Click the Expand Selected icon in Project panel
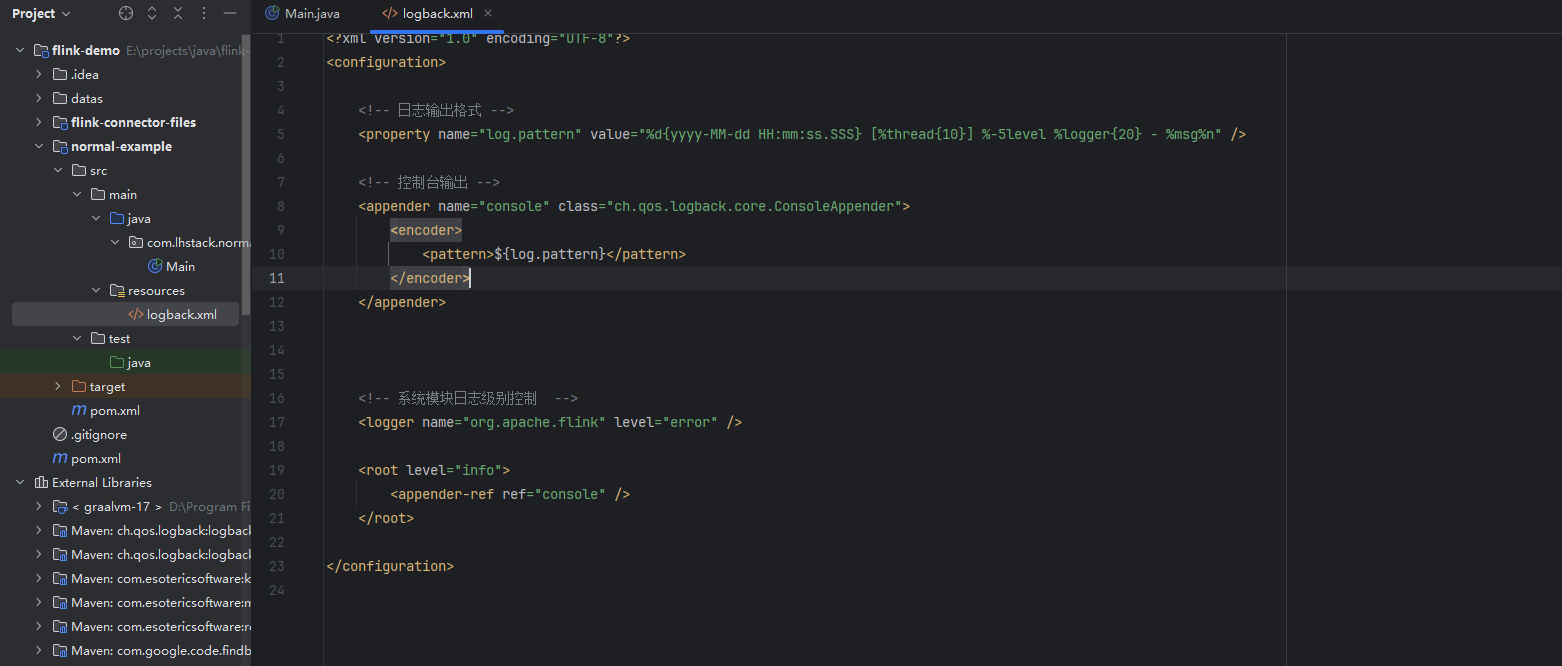Image resolution: width=1562 pixels, height=666 pixels. tap(152, 14)
